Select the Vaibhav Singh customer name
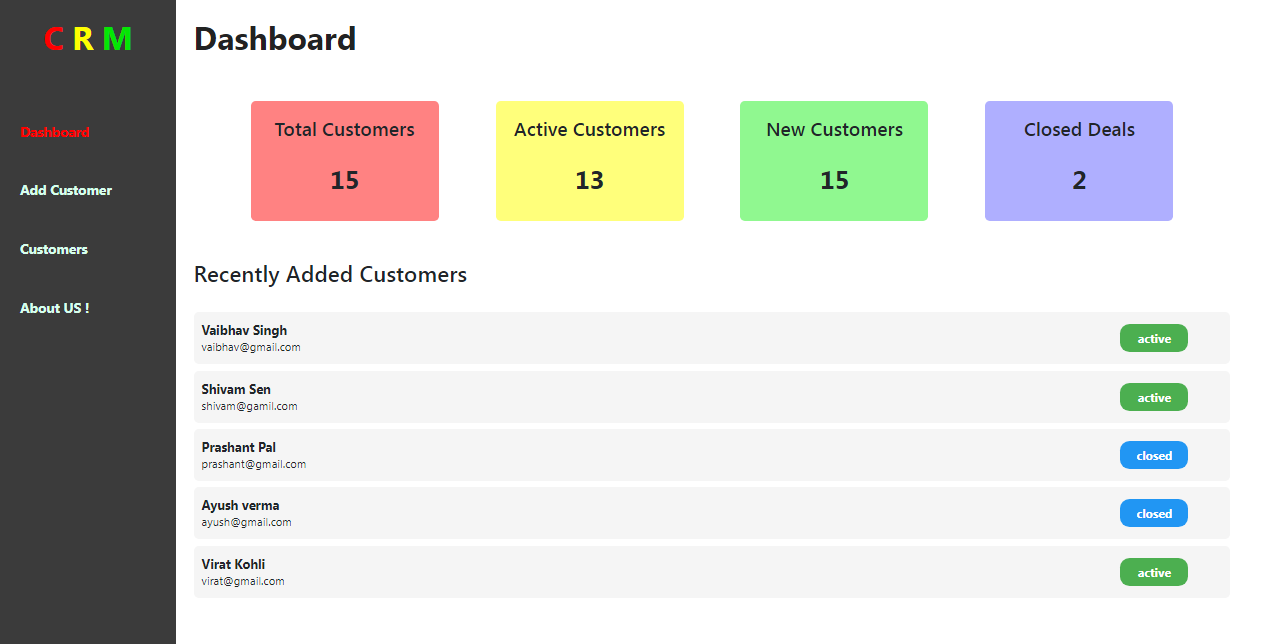 point(244,330)
